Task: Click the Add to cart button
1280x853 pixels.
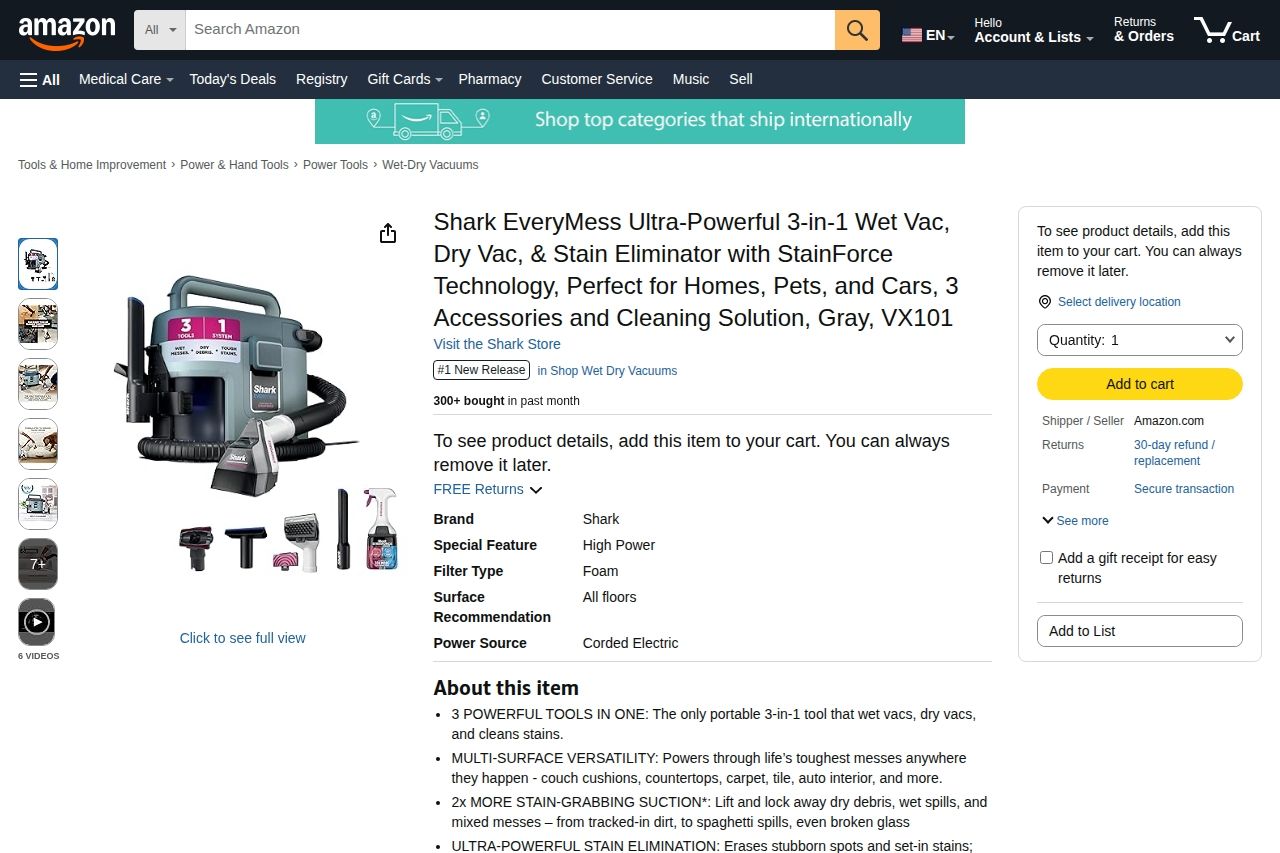Action: (1140, 384)
